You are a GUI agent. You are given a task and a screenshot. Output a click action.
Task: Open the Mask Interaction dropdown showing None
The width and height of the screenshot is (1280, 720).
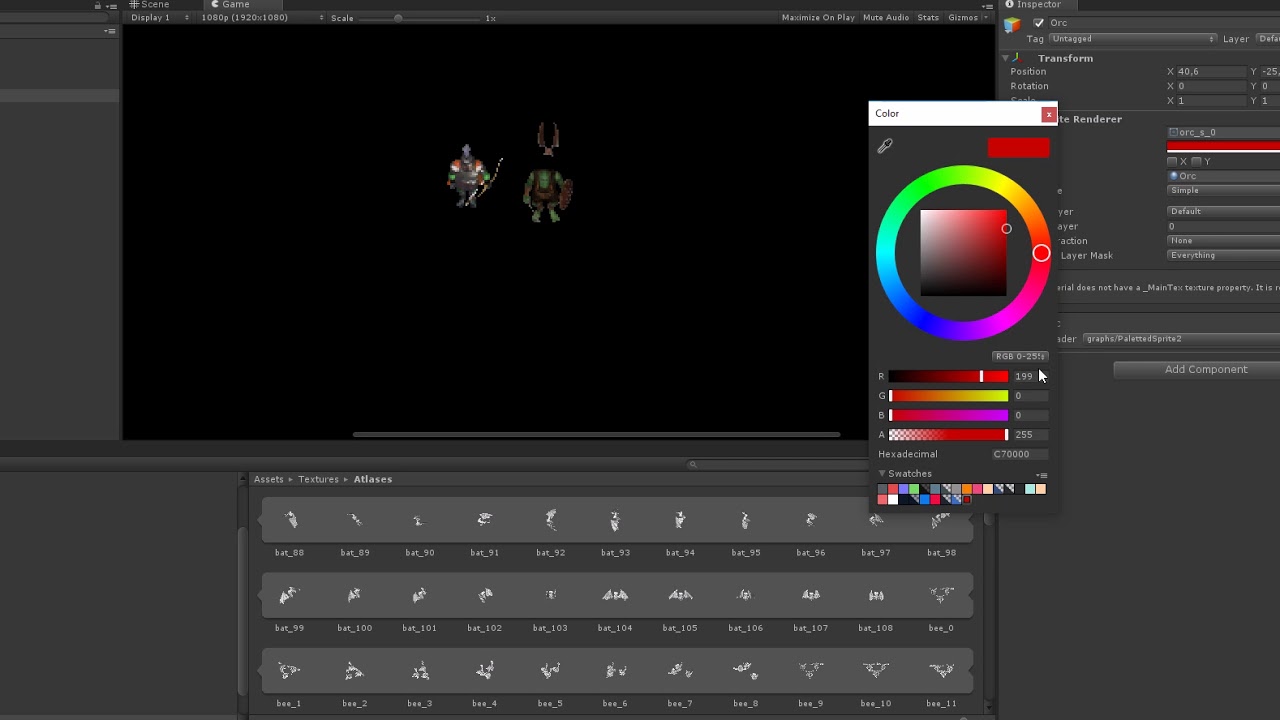click(1224, 241)
